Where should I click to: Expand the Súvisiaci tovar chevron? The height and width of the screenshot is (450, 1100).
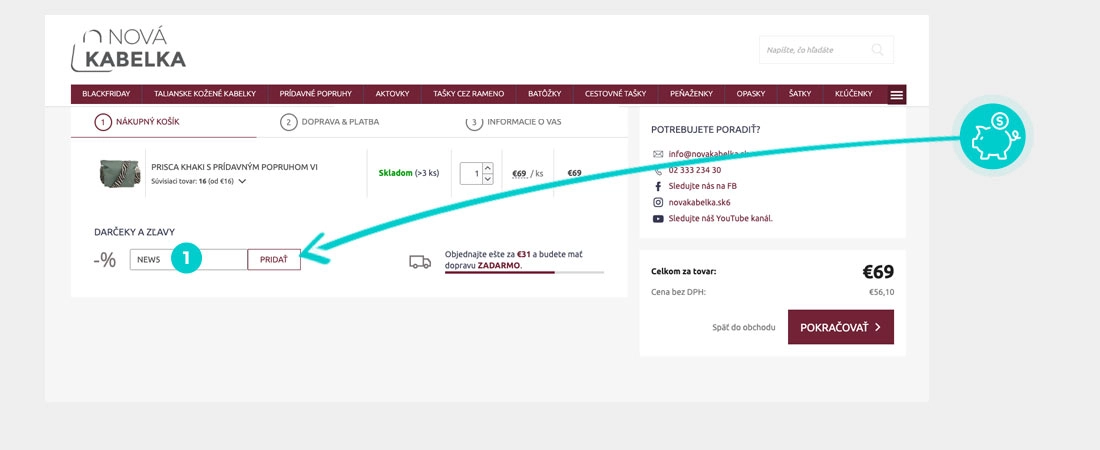pos(242,181)
